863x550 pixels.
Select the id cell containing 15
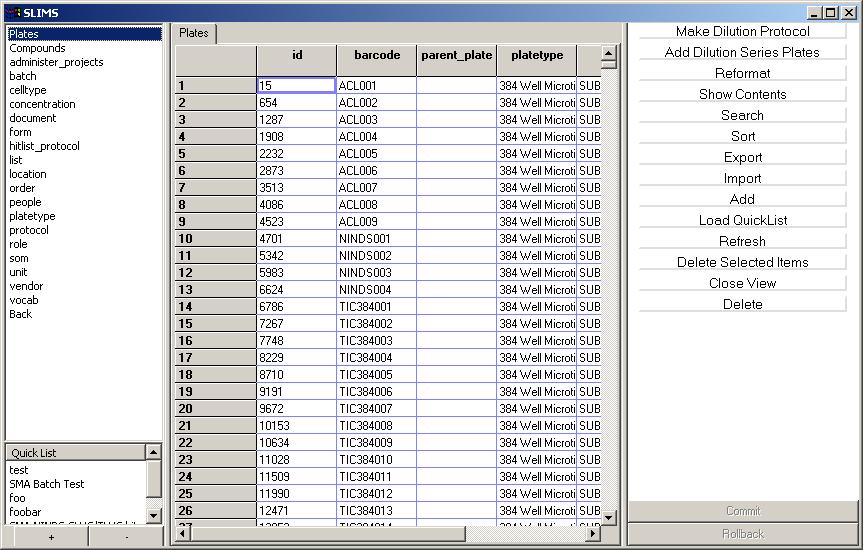tap(296, 86)
